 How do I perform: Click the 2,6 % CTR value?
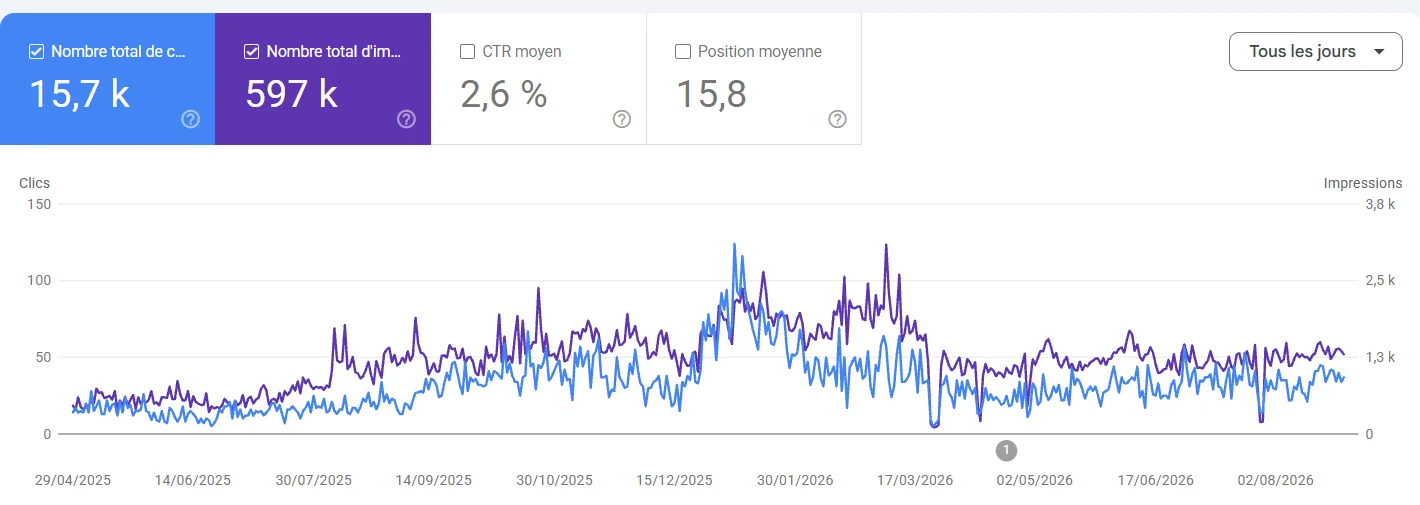point(504,94)
